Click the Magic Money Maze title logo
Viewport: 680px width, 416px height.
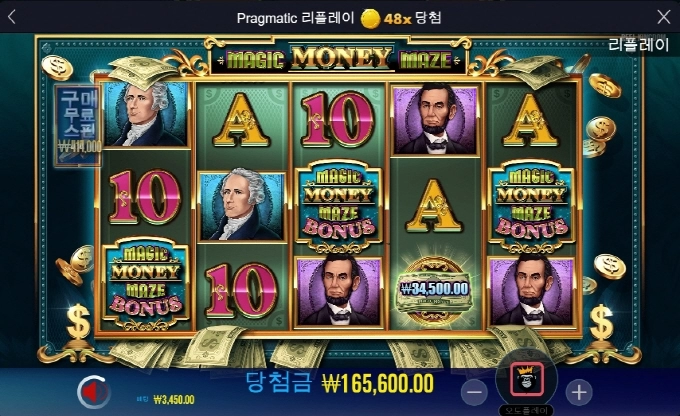coord(339,59)
